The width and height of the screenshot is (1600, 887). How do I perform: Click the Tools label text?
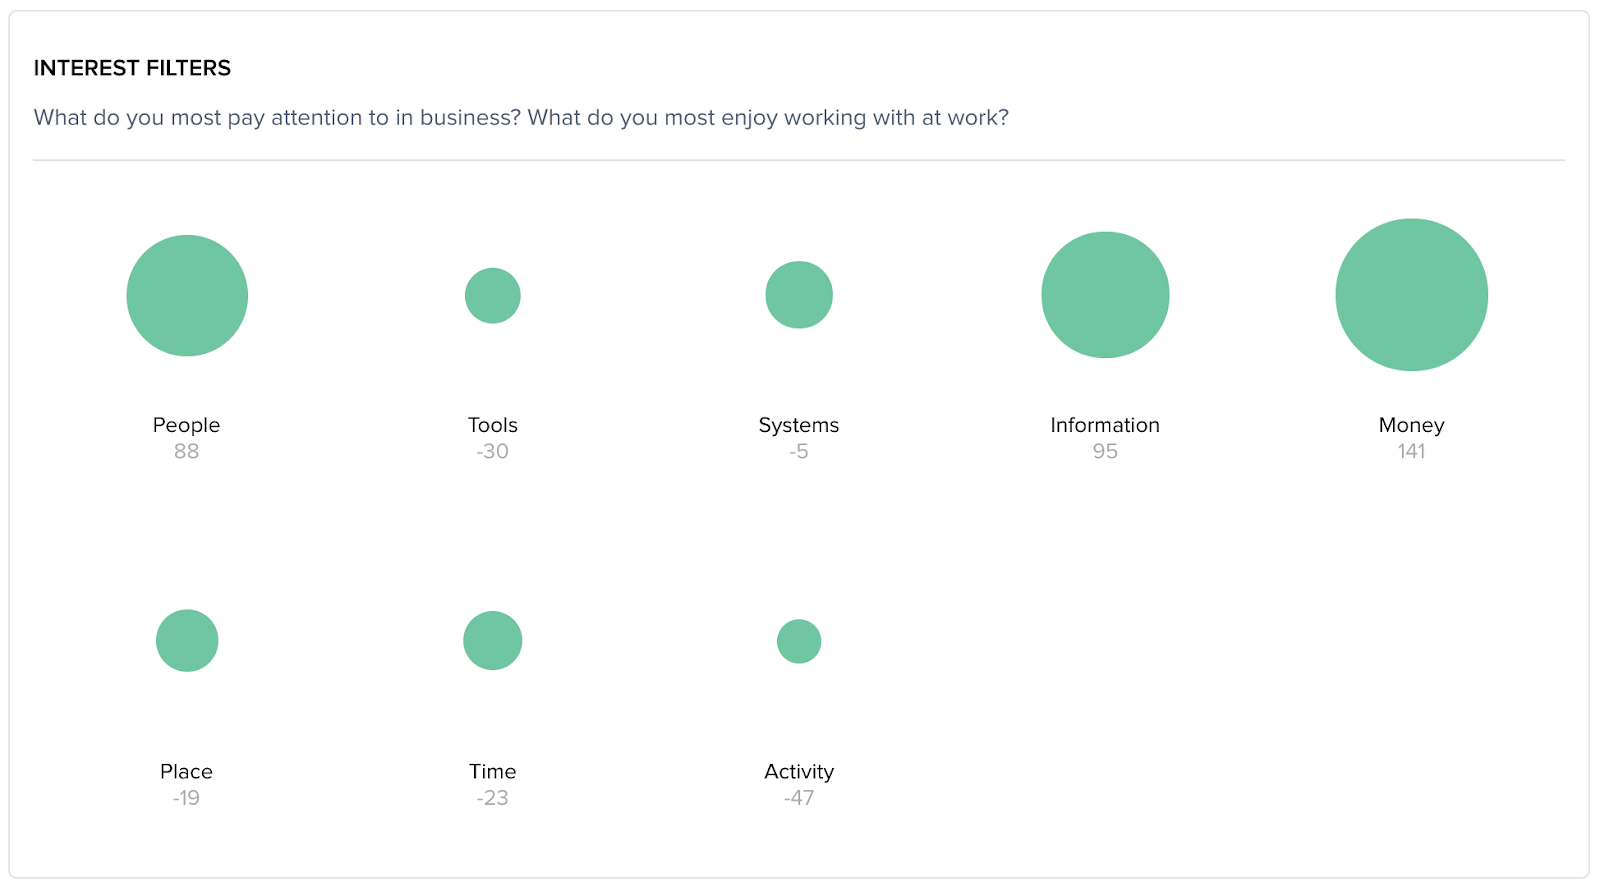(x=493, y=425)
